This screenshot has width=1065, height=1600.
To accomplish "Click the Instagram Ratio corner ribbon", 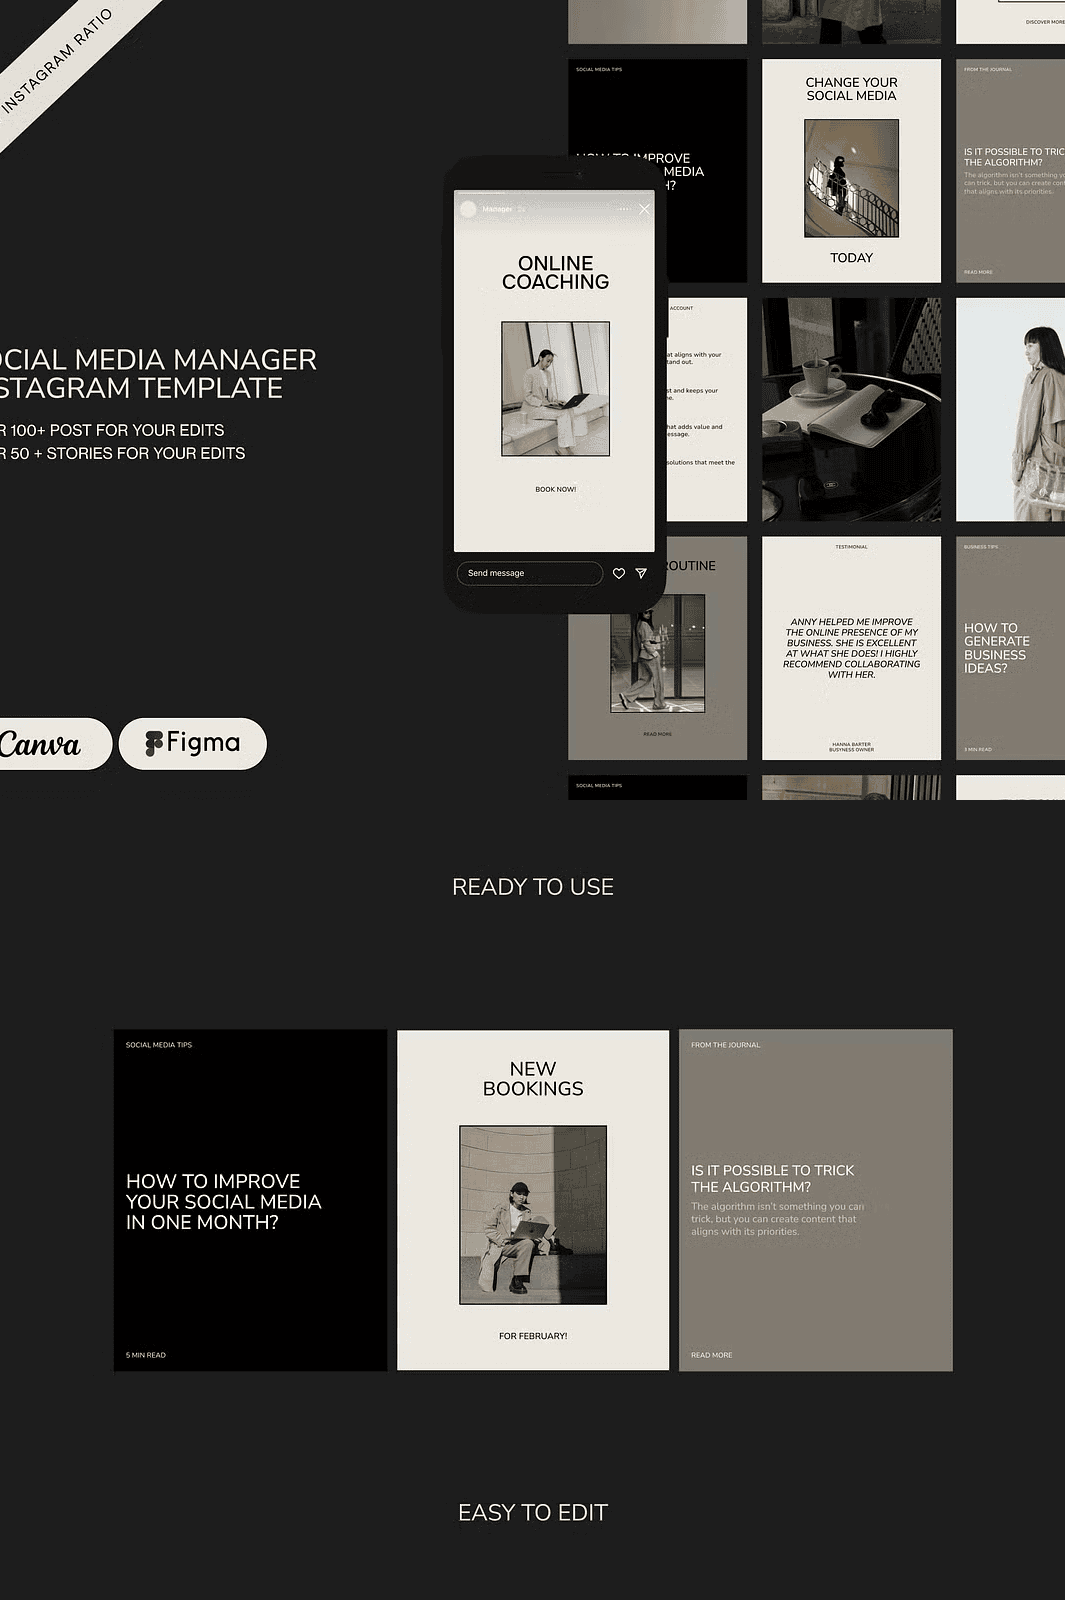I will [60, 60].
